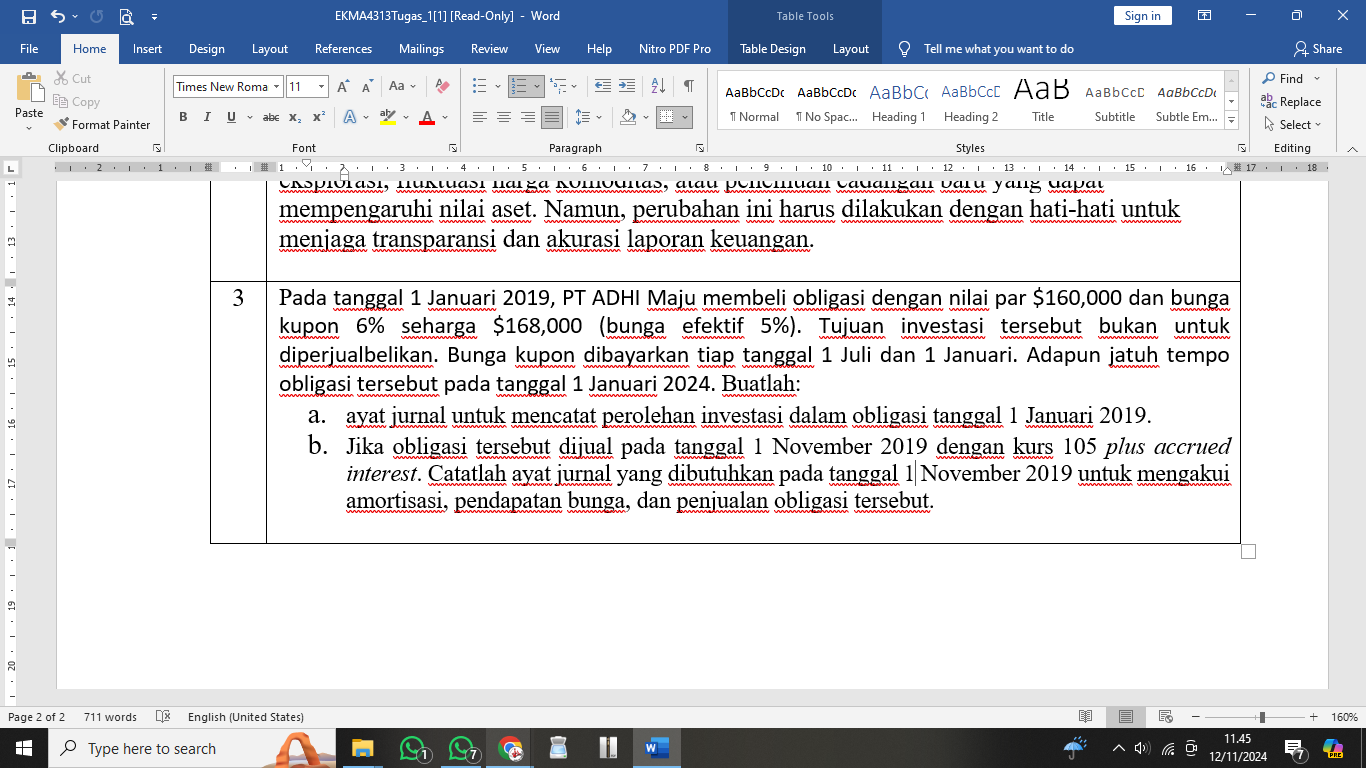Open the File menu
This screenshot has width=1366, height=768.
coord(29,49)
